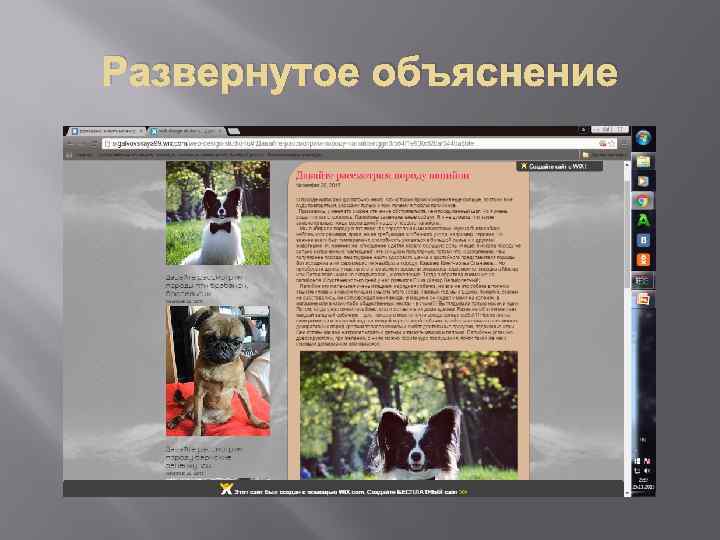
Task: Launch the media player taskbar icon
Action: (643, 181)
